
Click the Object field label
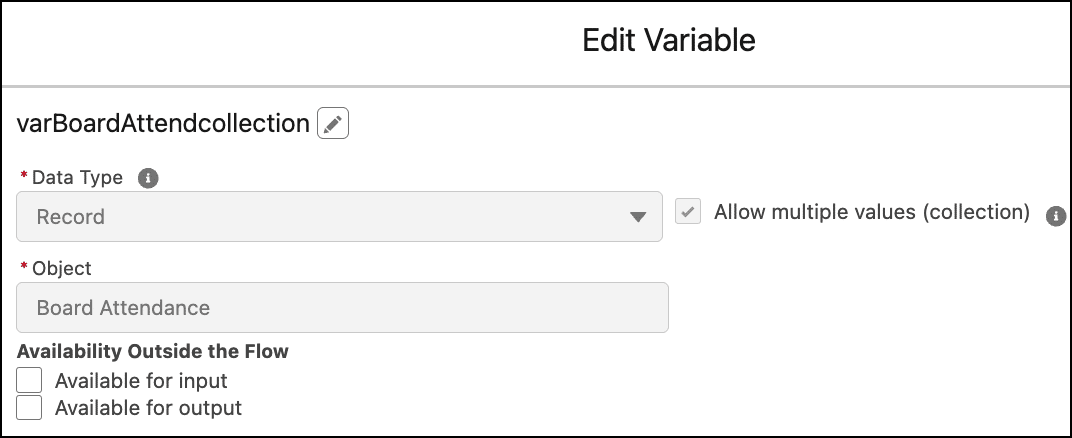[62, 269]
